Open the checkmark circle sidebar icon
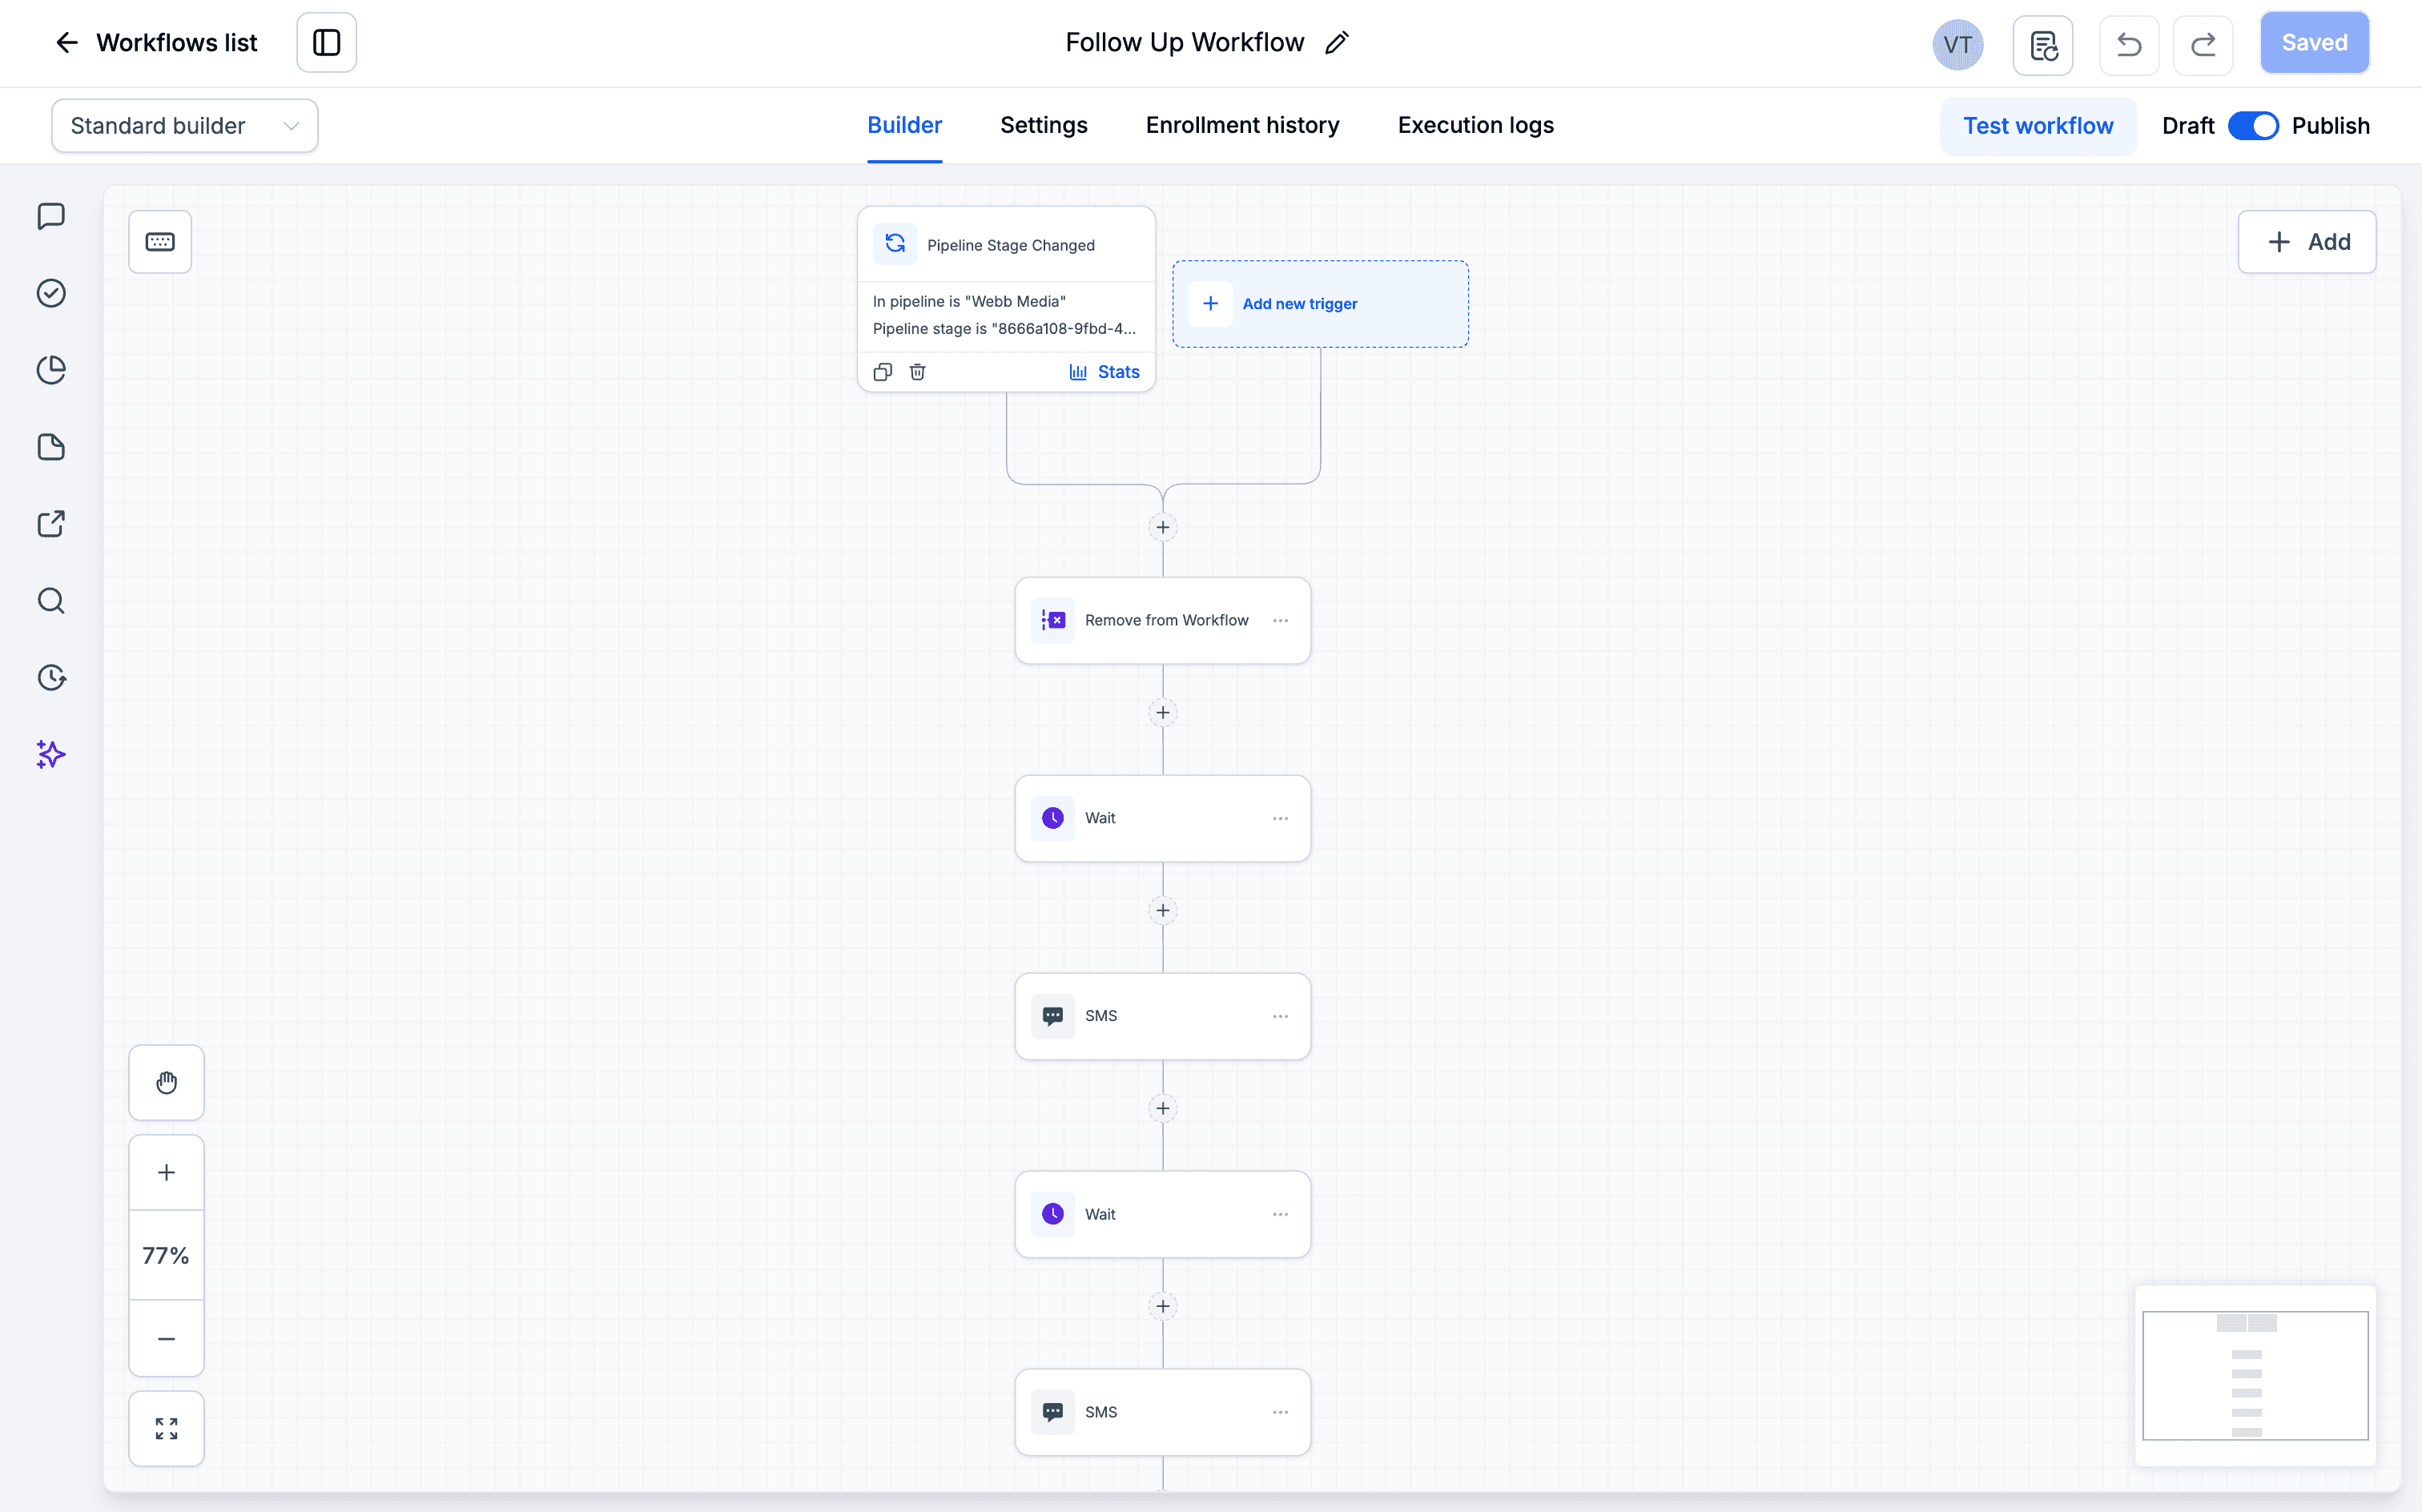 point(51,293)
